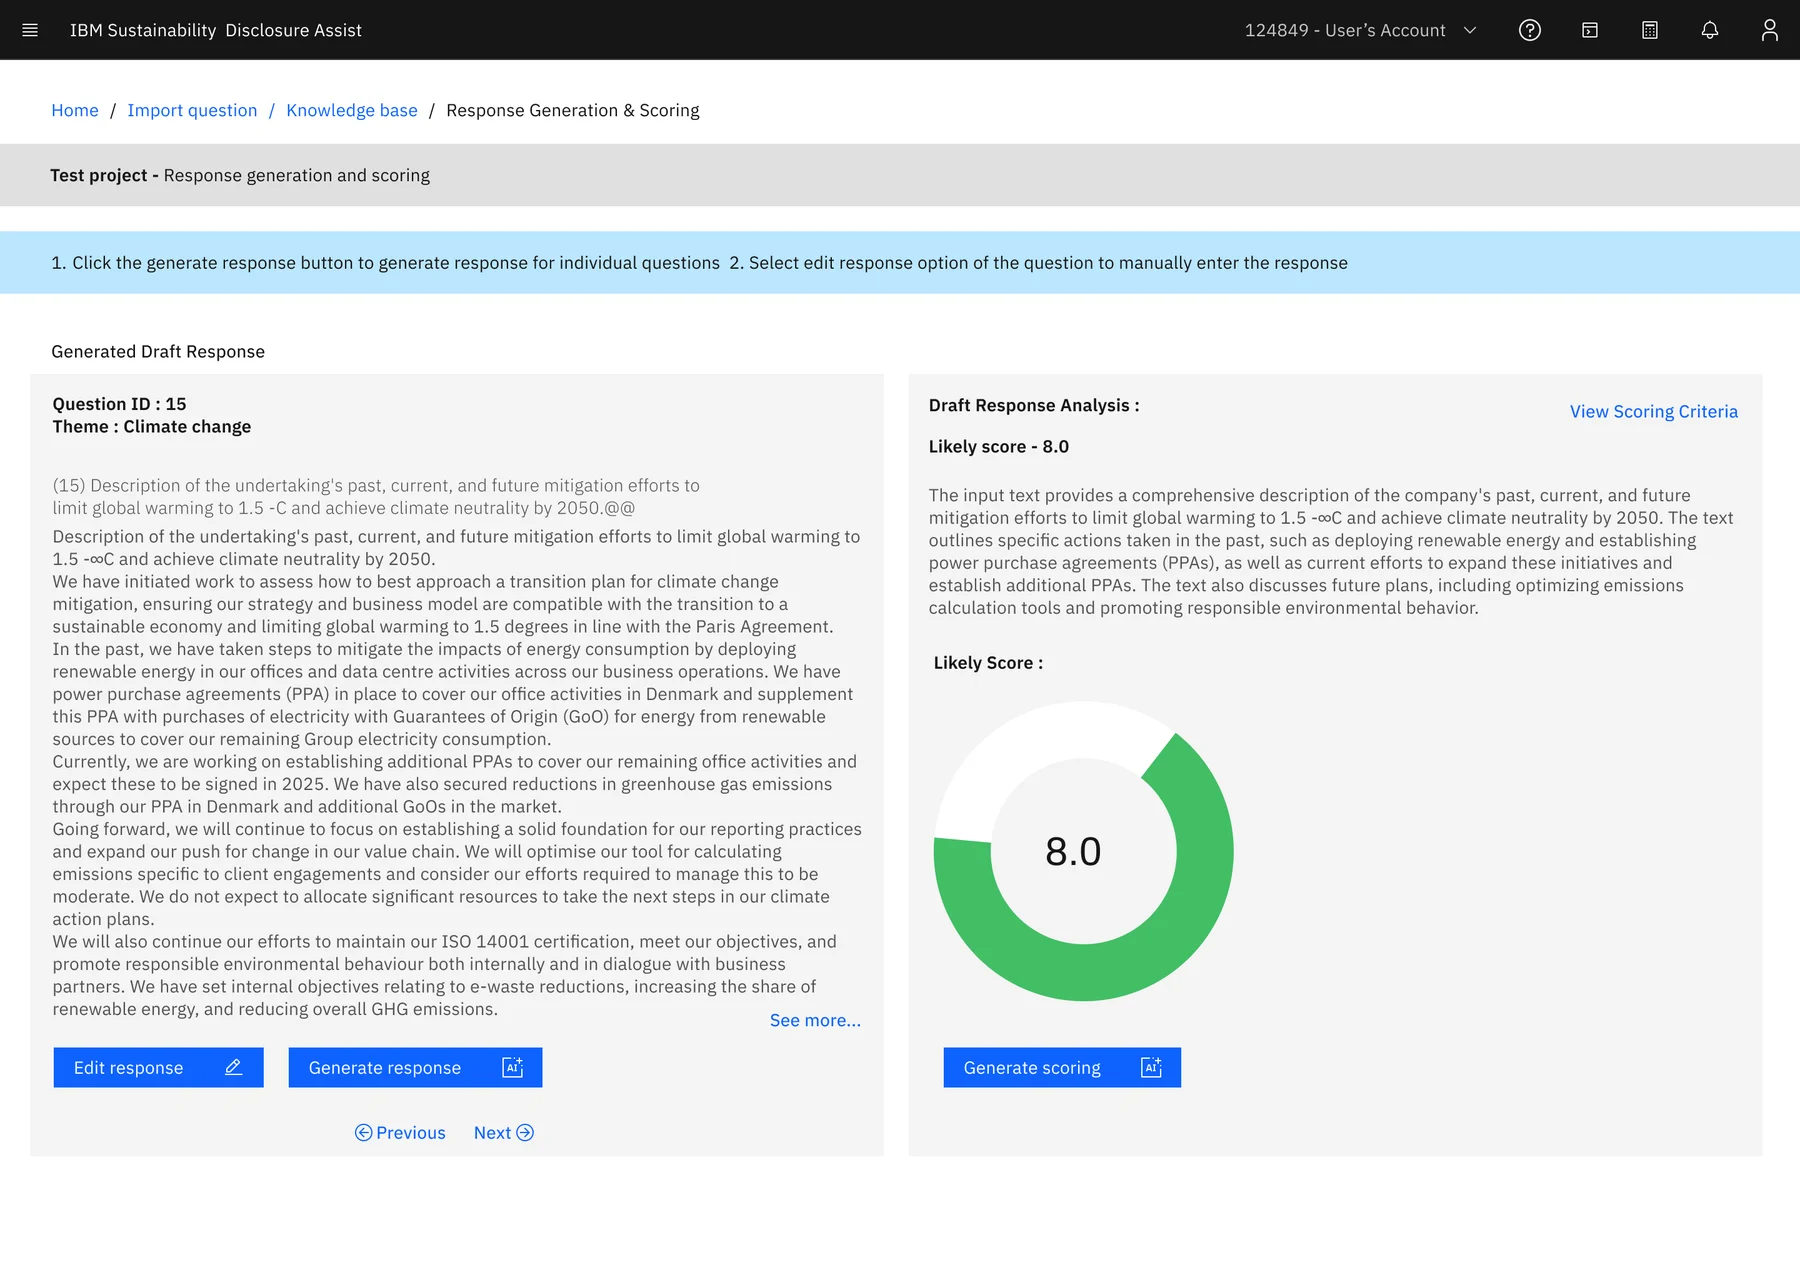1800x1280 pixels.
Task: Click the 8.0 value in the donut center
Action: pyautogui.click(x=1073, y=852)
